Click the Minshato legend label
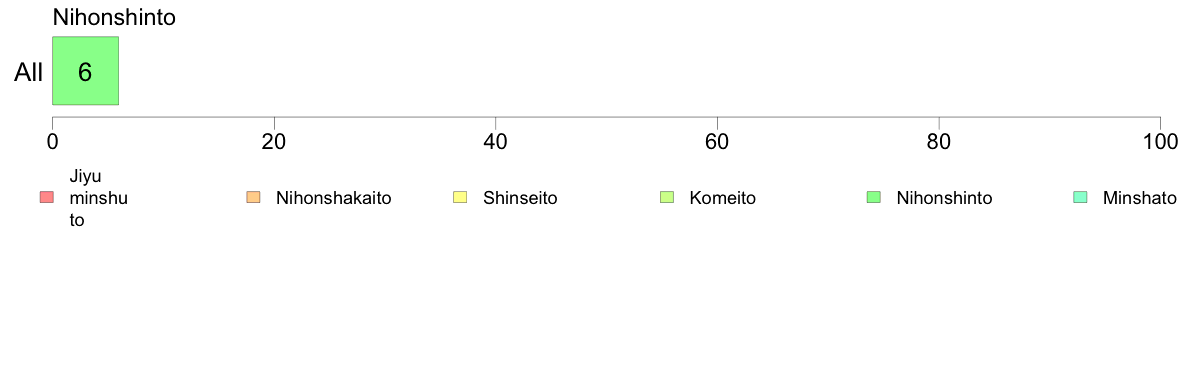 pyautogui.click(x=1140, y=198)
